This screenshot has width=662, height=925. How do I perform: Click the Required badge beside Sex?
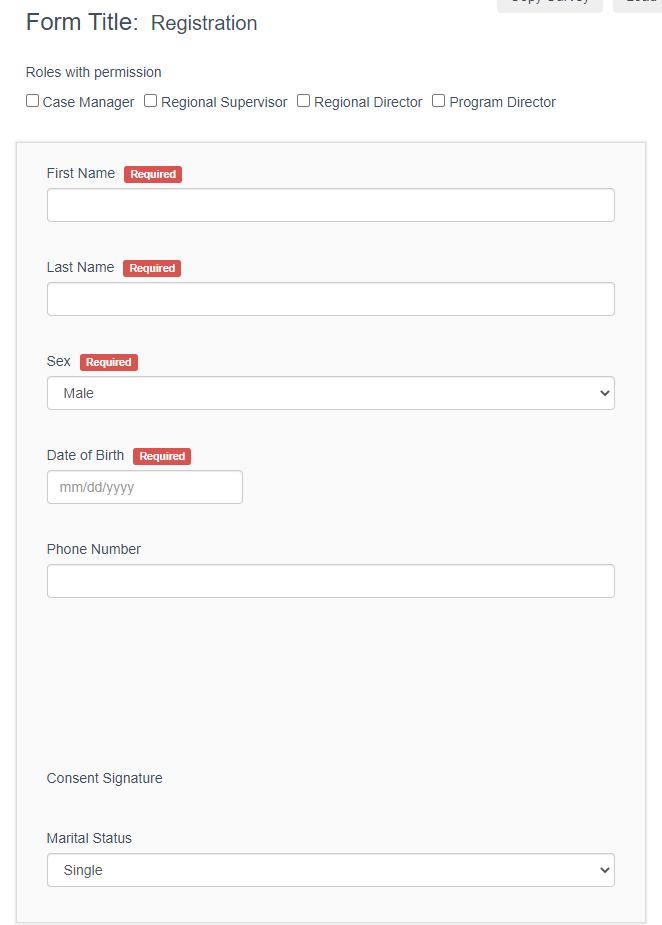[x=109, y=362]
